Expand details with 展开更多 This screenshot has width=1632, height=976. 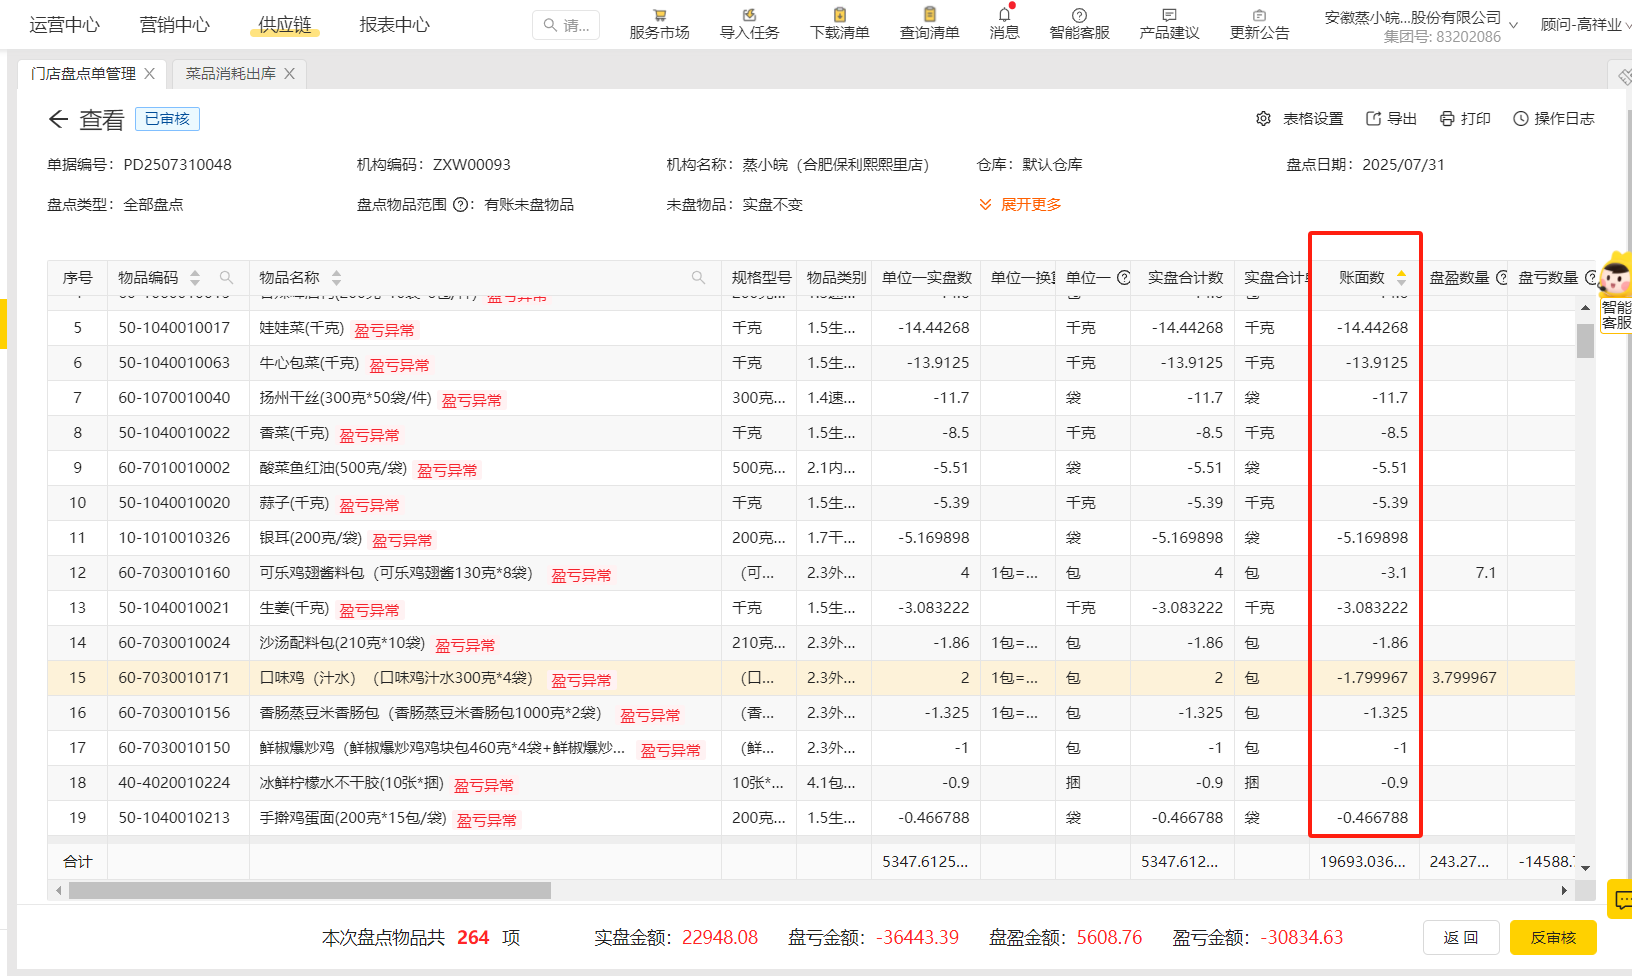(x=1020, y=205)
